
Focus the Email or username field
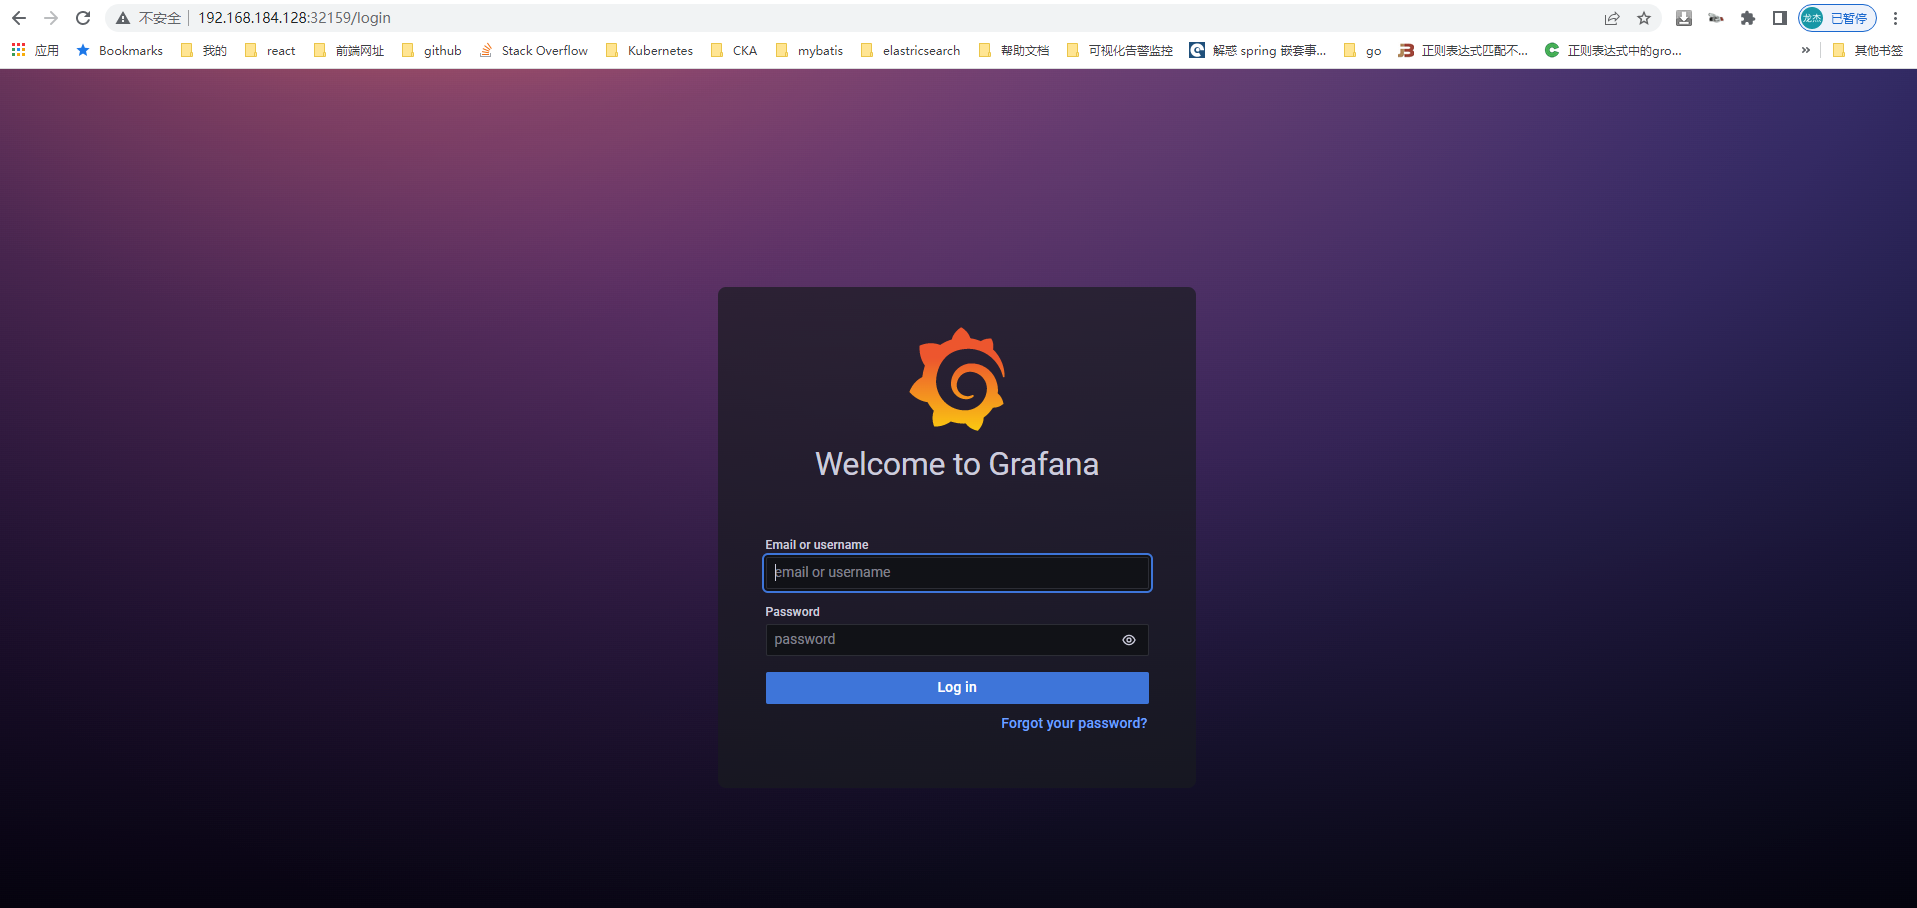click(957, 573)
